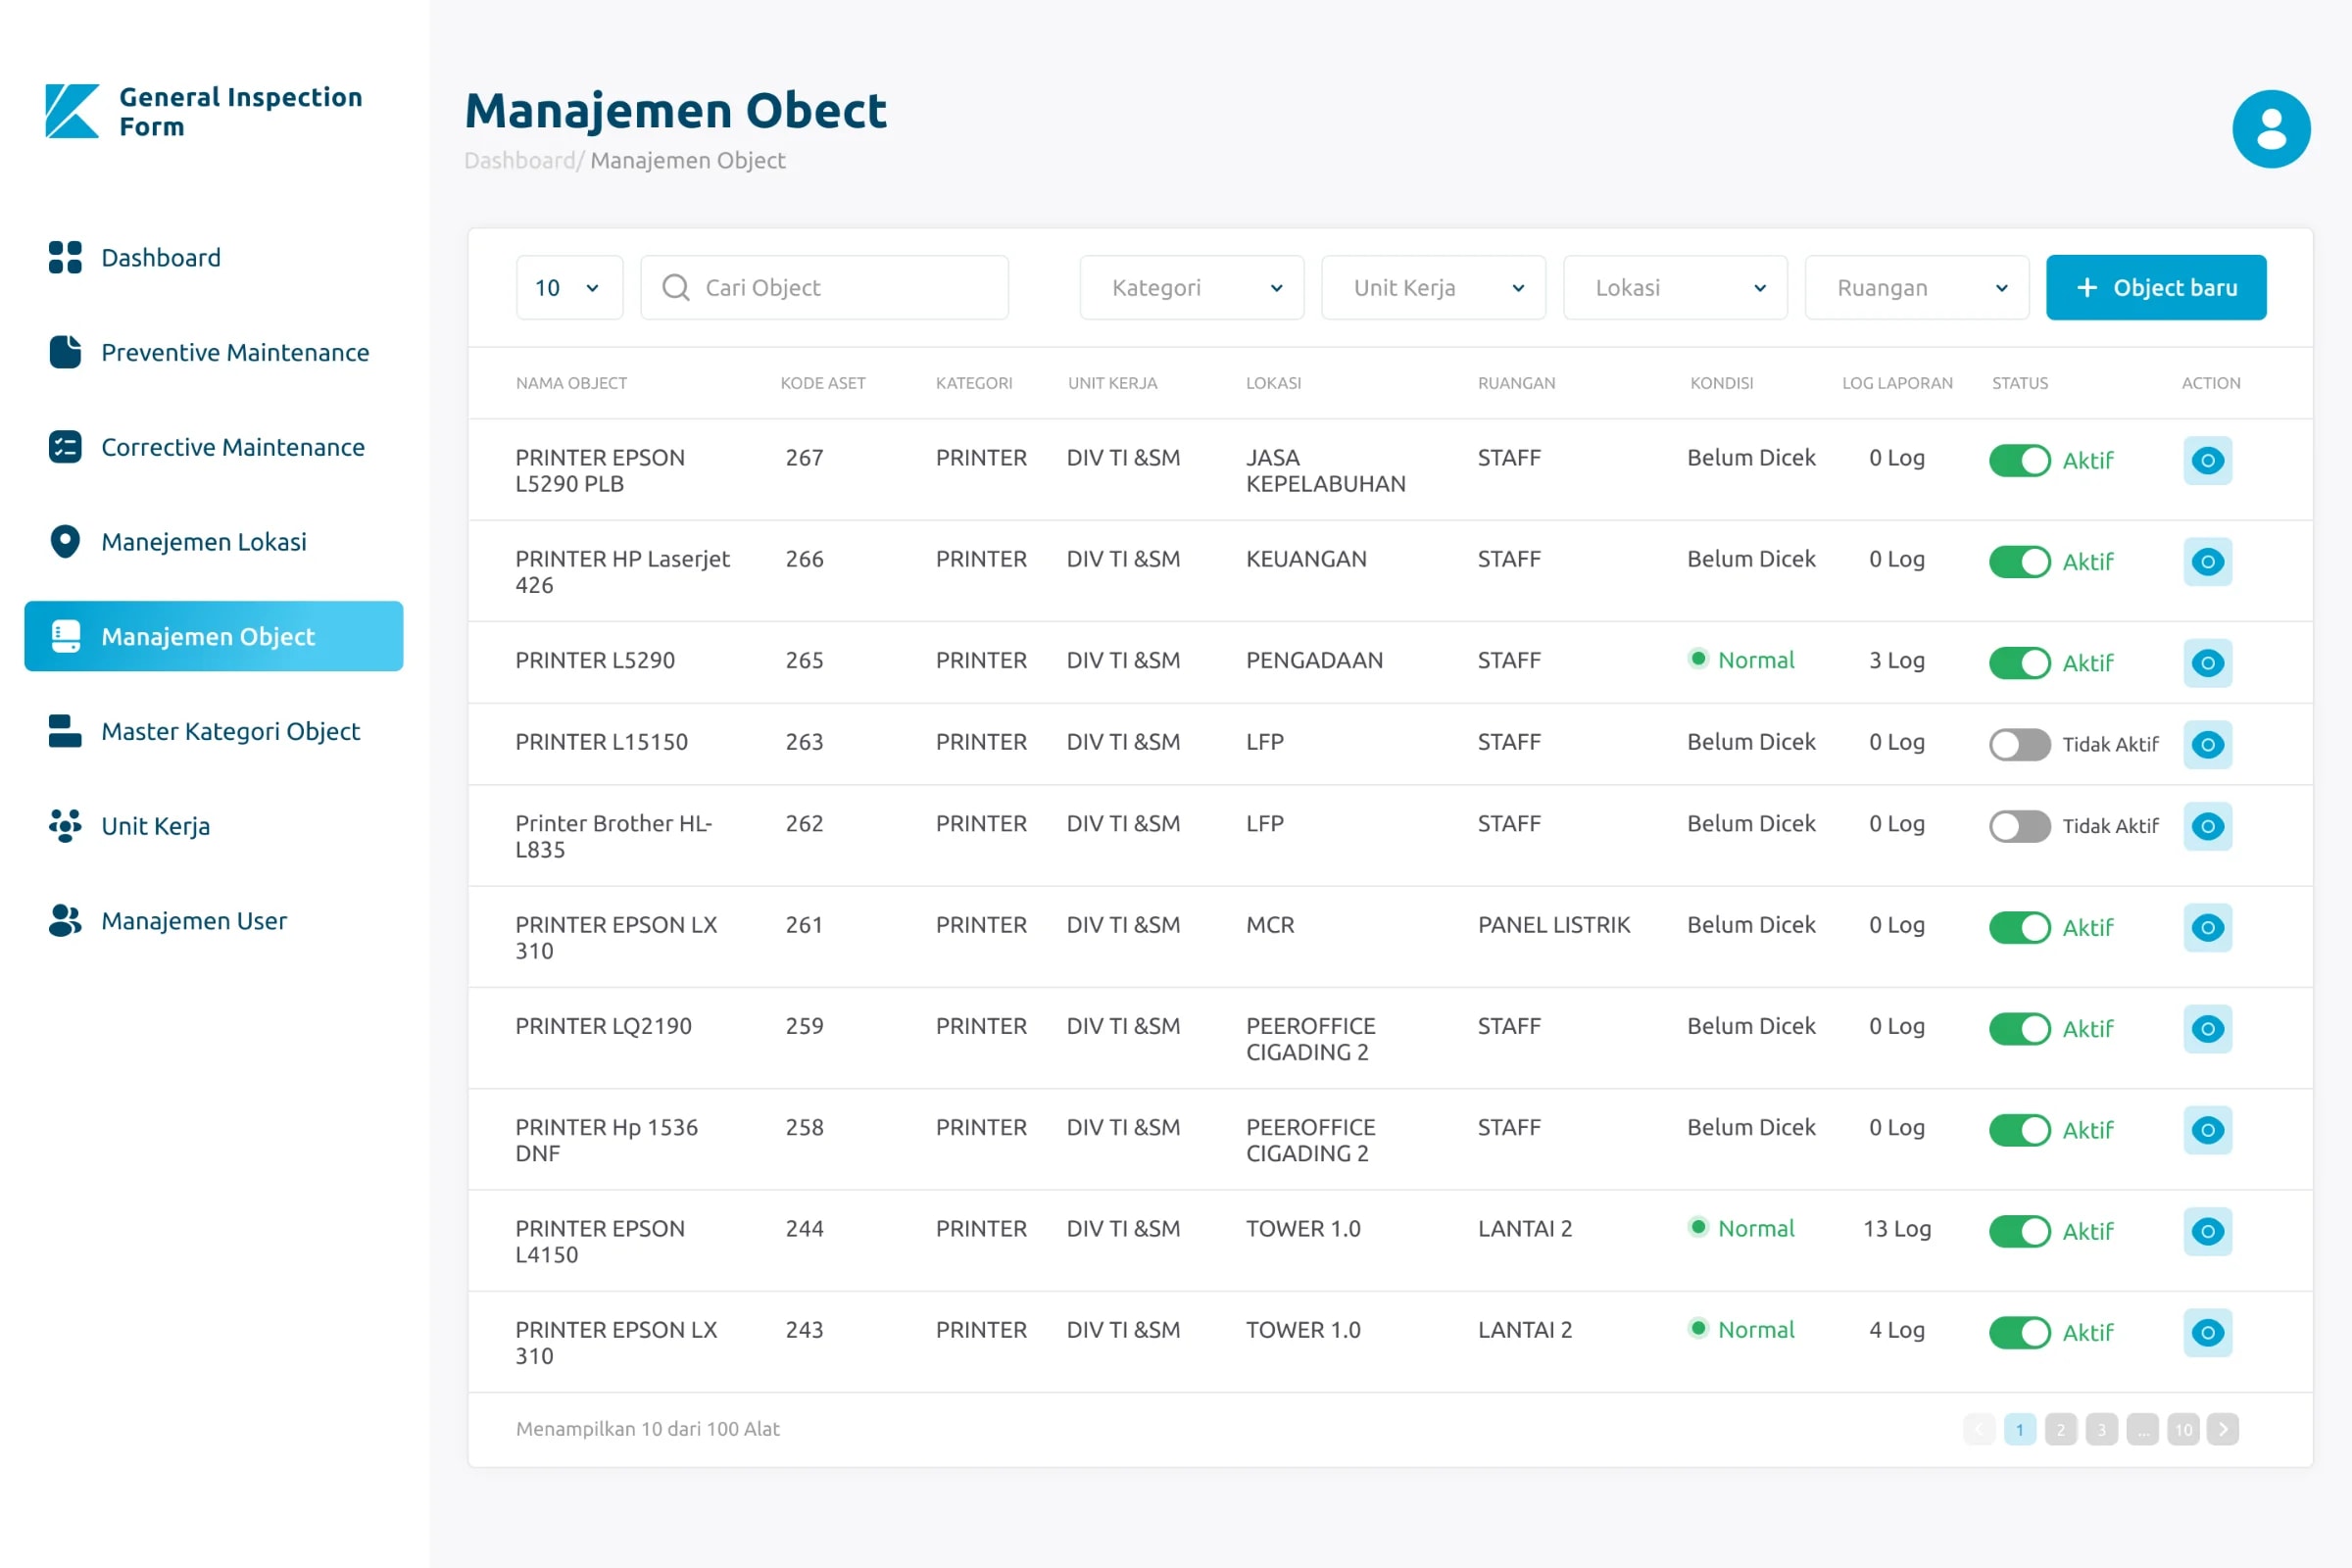View details of PRINTER EPSON L5290 PLB
Viewport: 2352px width, 1568px height.
(2207, 460)
